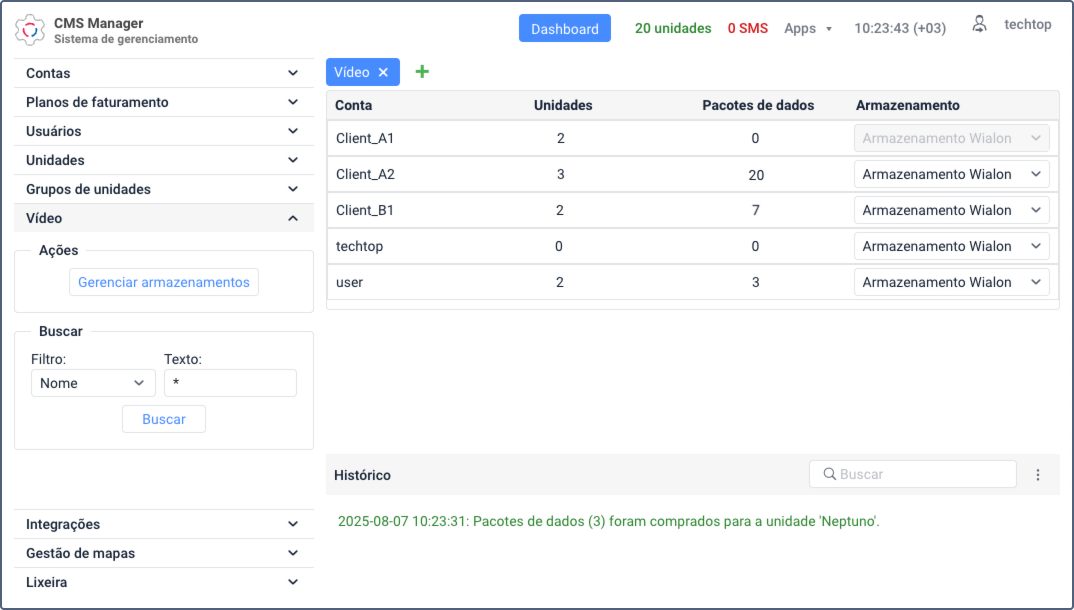Open storage dropdown for Client_A2
1074x610 pixels.
pos(951,174)
